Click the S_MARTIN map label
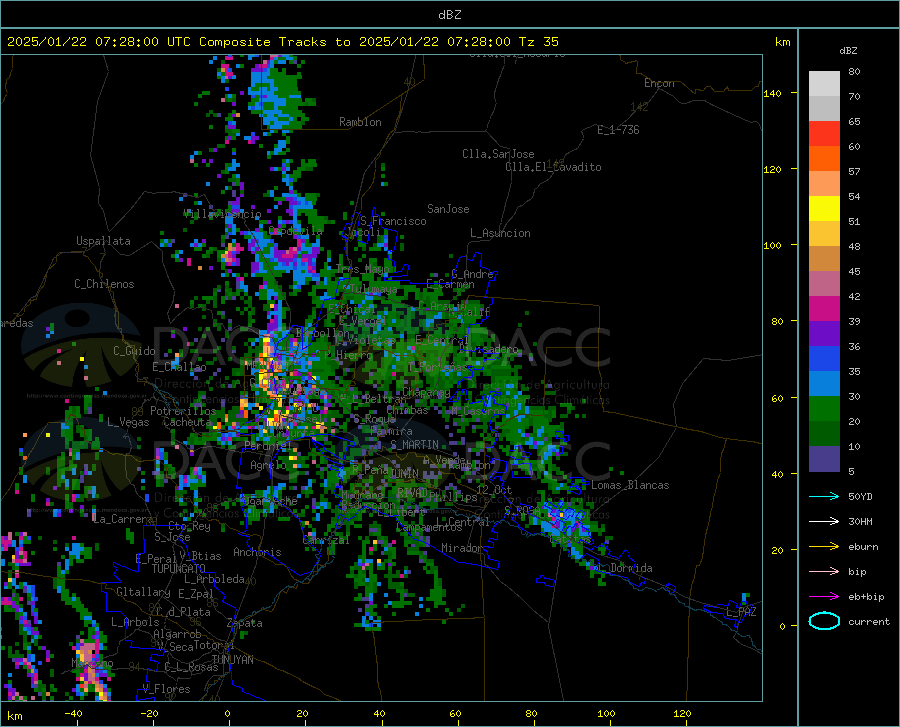 [x=414, y=445]
